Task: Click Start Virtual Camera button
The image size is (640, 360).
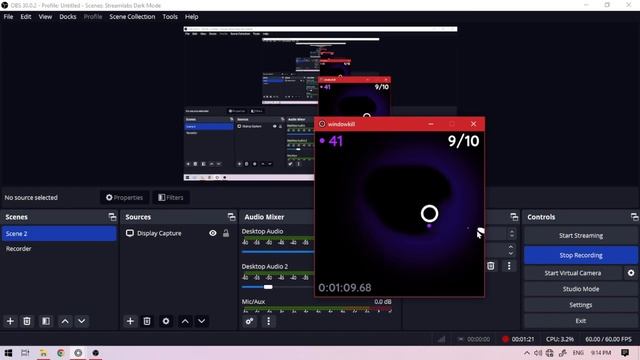Action: 573,273
